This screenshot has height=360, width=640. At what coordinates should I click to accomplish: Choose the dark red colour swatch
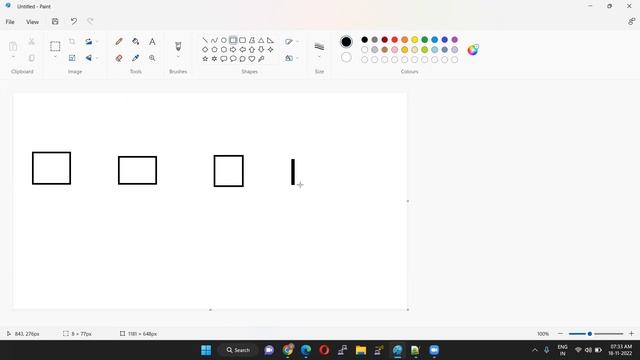tap(384, 40)
